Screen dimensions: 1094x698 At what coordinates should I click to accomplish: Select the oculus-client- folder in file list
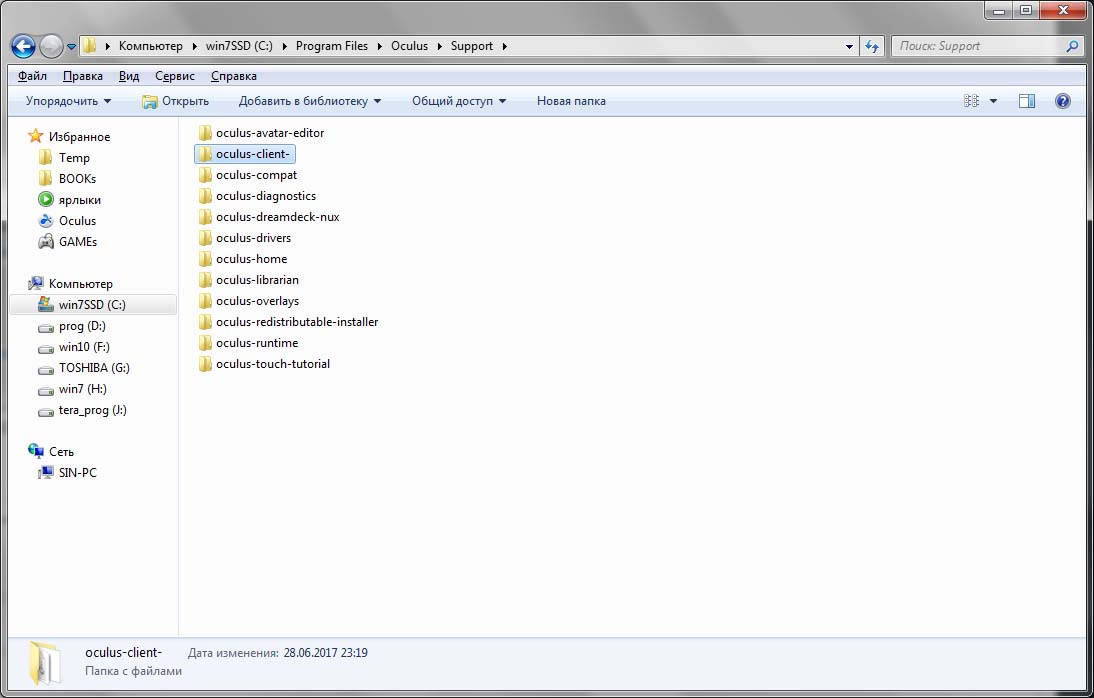point(245,154)
